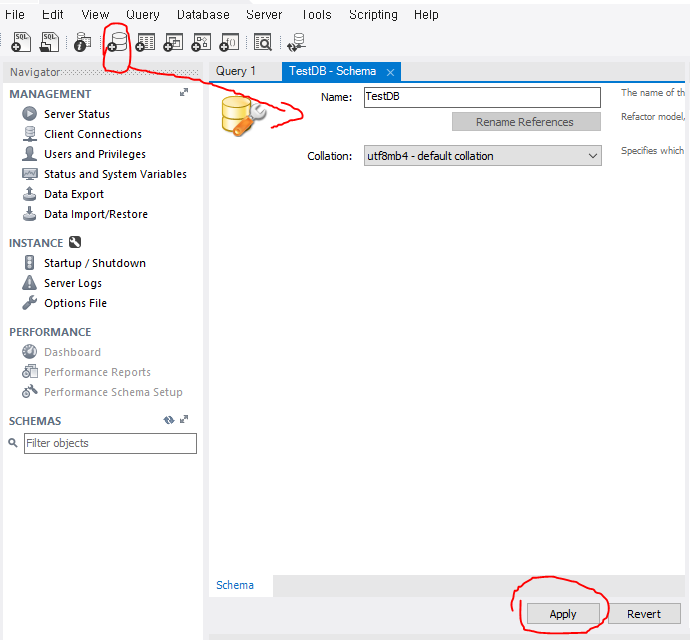This screenshot has height=640, width=690.
Task: Open the Database menu
Action: point(203,15)
